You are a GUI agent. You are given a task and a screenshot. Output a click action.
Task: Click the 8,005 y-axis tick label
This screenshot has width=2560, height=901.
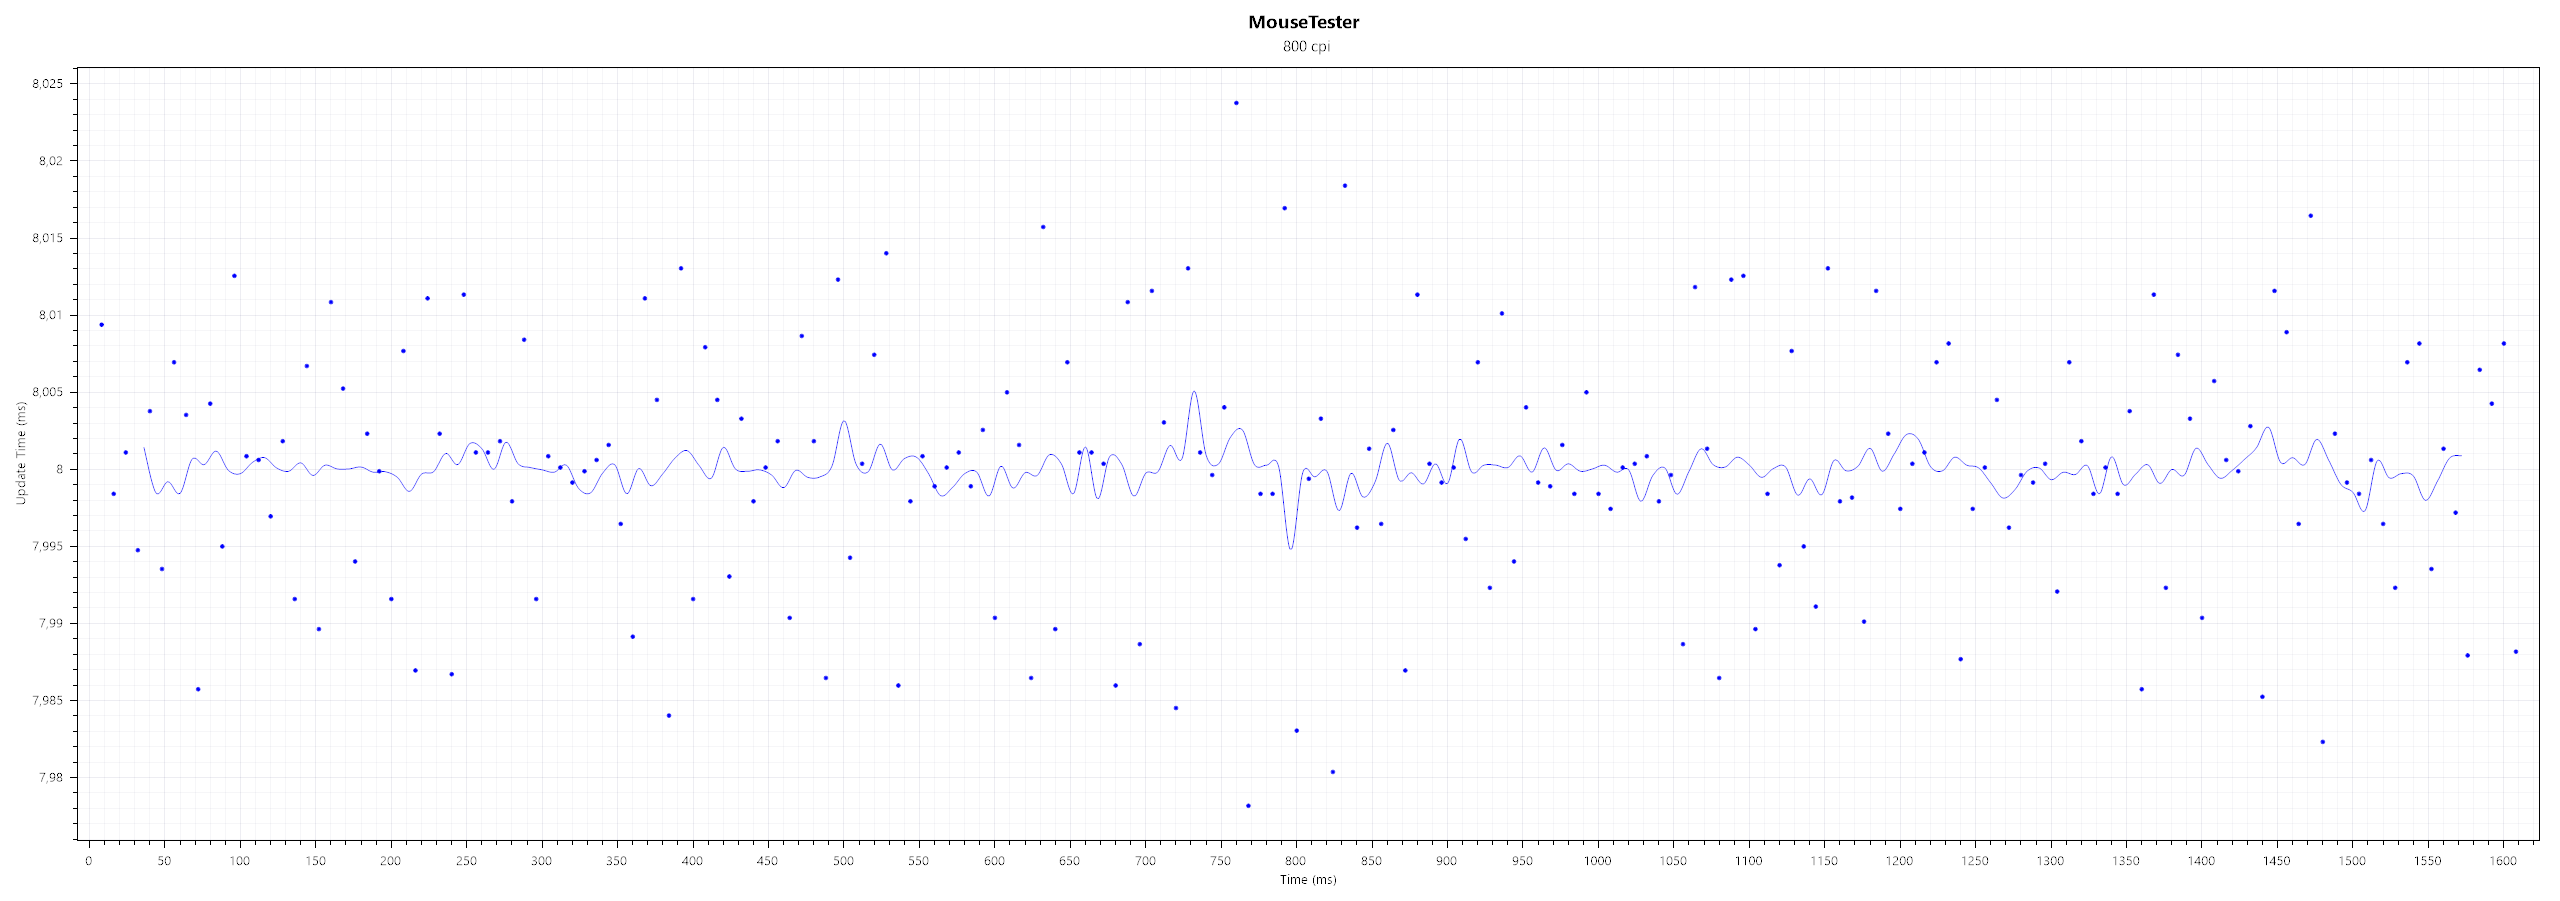[47, 392]
